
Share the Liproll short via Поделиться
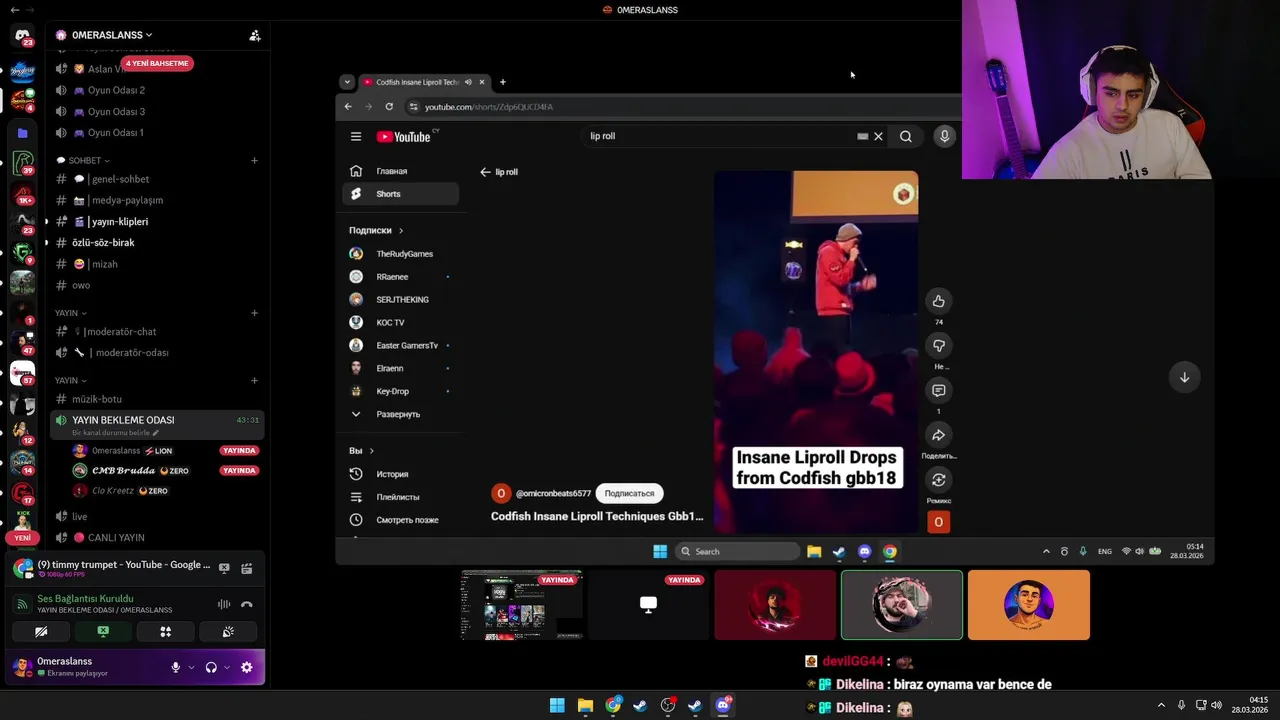point(938,435)
